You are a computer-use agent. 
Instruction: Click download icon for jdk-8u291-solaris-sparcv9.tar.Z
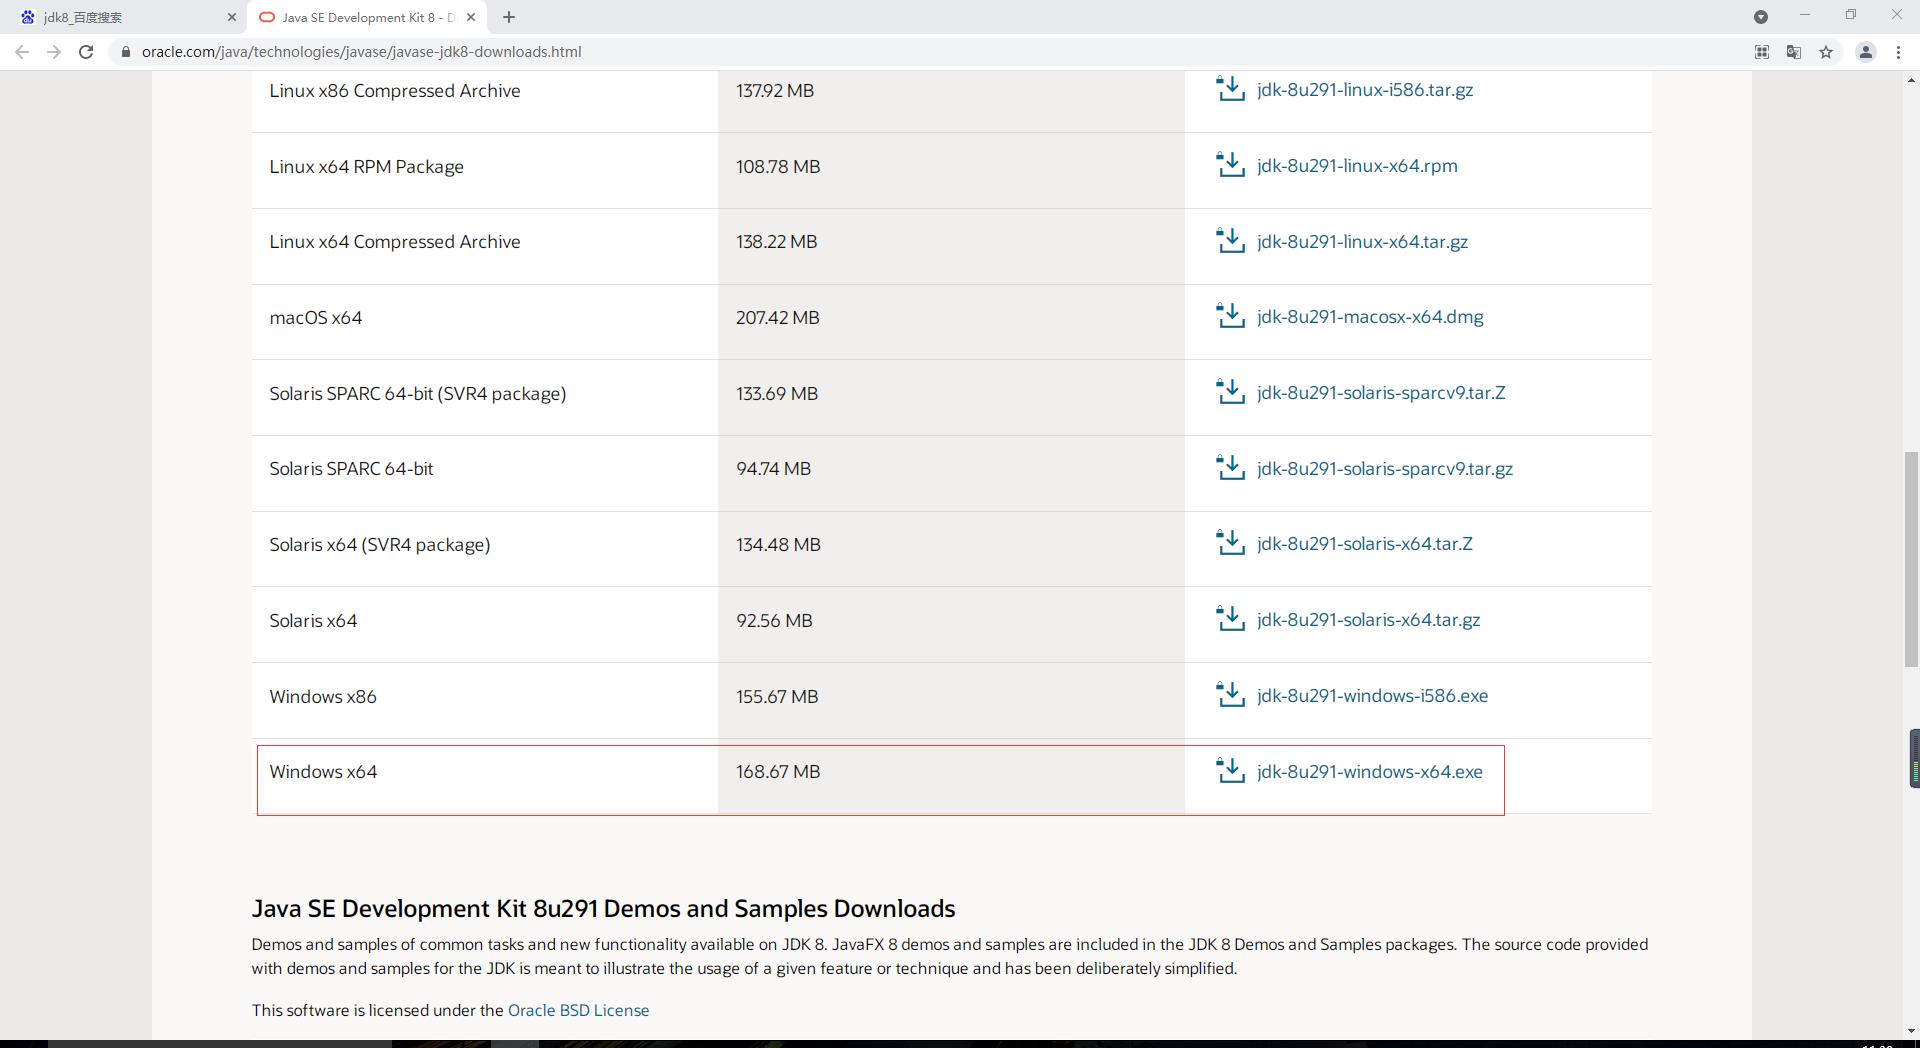[1230, 392]
